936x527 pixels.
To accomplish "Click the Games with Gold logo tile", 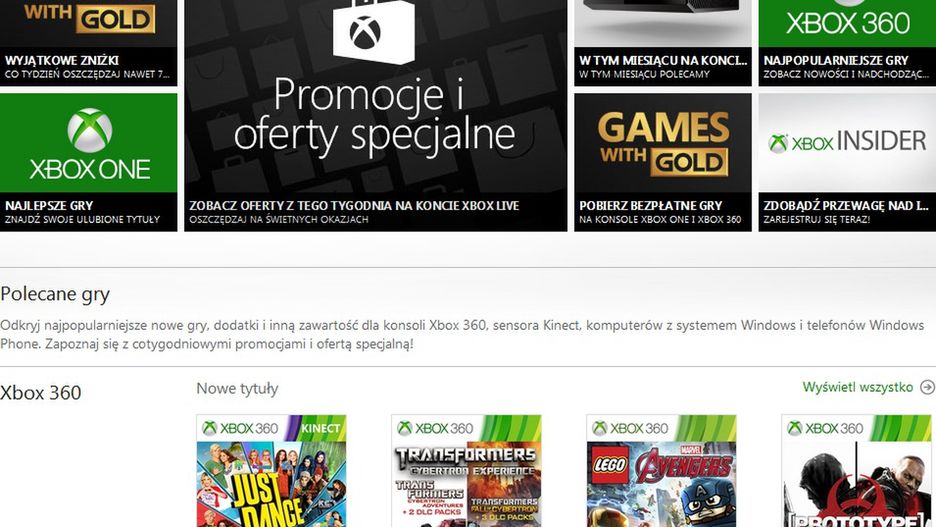I will tap(663, 143).
